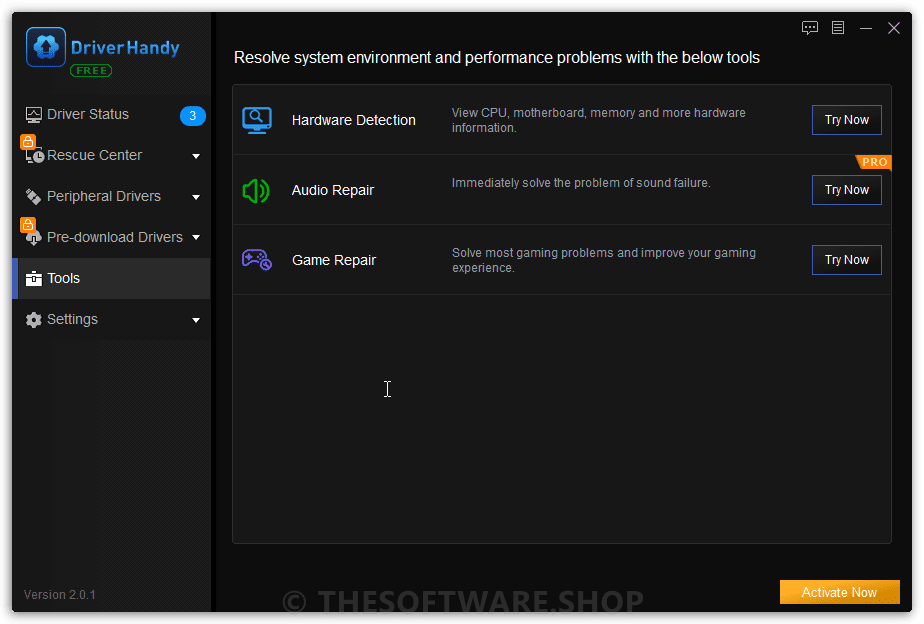The image size is (924, 624).
Task: Click the Peripheral Drivers plug icon
Action: click(x=33, y=196)
